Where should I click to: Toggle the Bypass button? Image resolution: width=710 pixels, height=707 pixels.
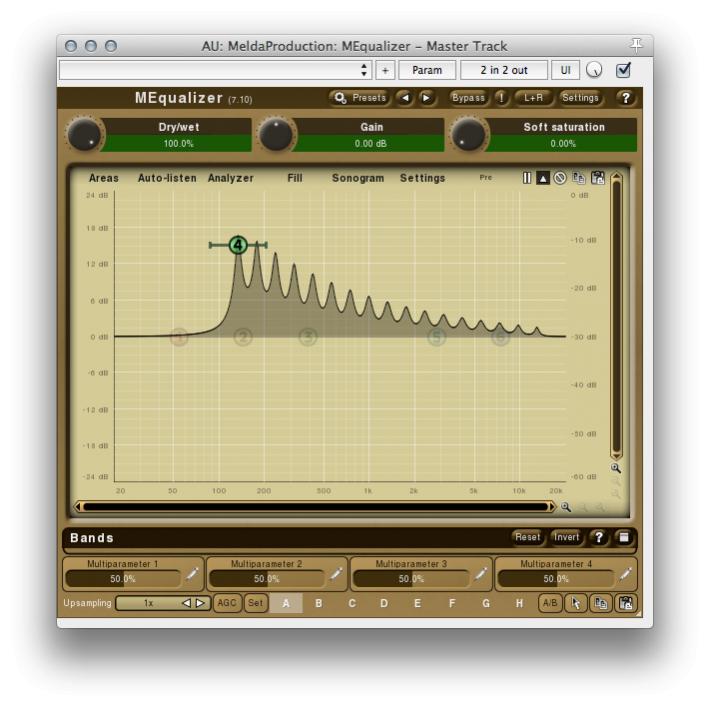(468, 98)
